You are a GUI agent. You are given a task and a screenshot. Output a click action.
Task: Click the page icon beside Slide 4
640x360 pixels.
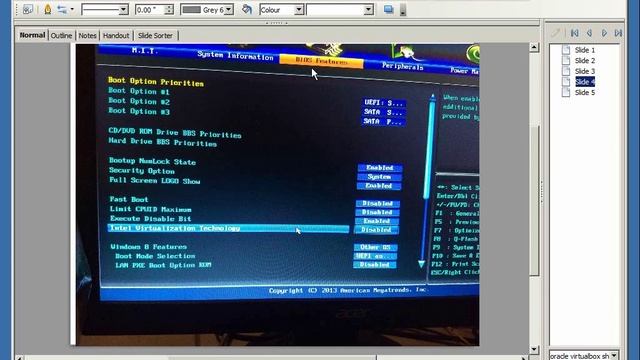click(566, 82)
